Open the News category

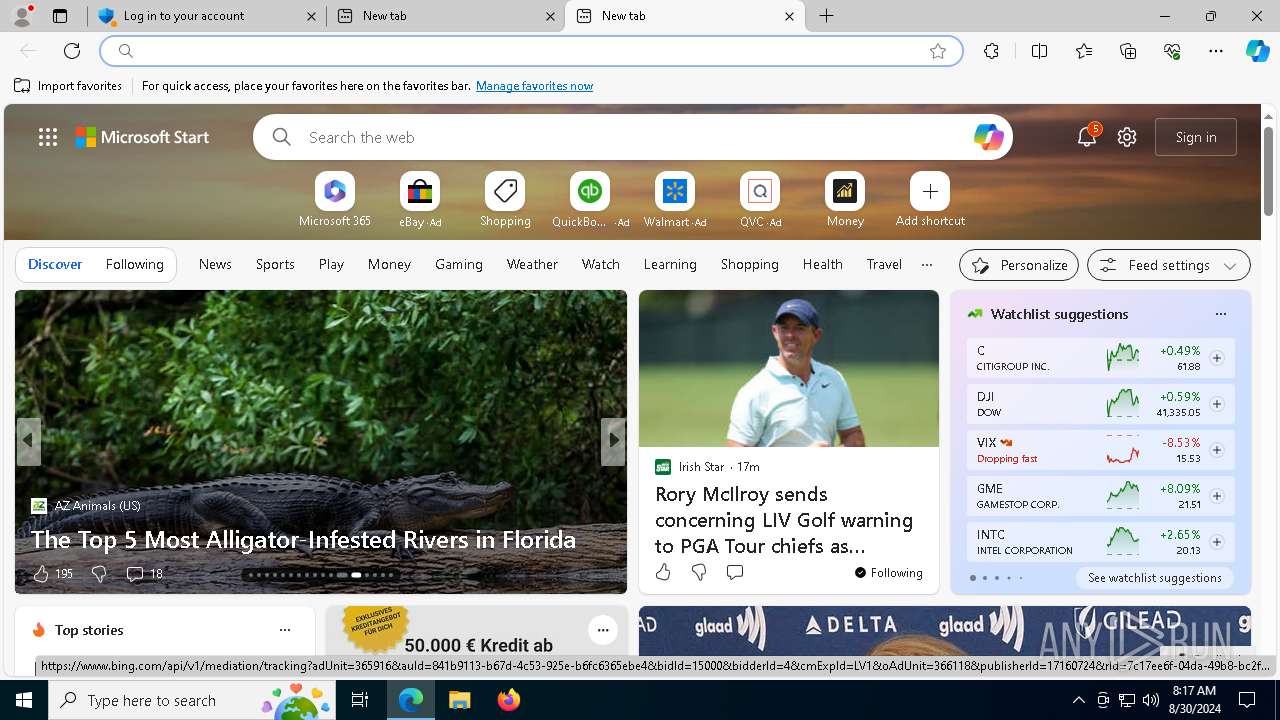pyautogui.click(x=215, y=265)
